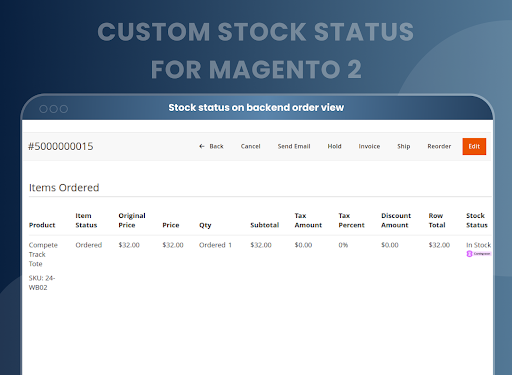Screen dimensions: 512x375
Task: Click the Ordered 1 quantity cell
Action: [x=215, y=245]
